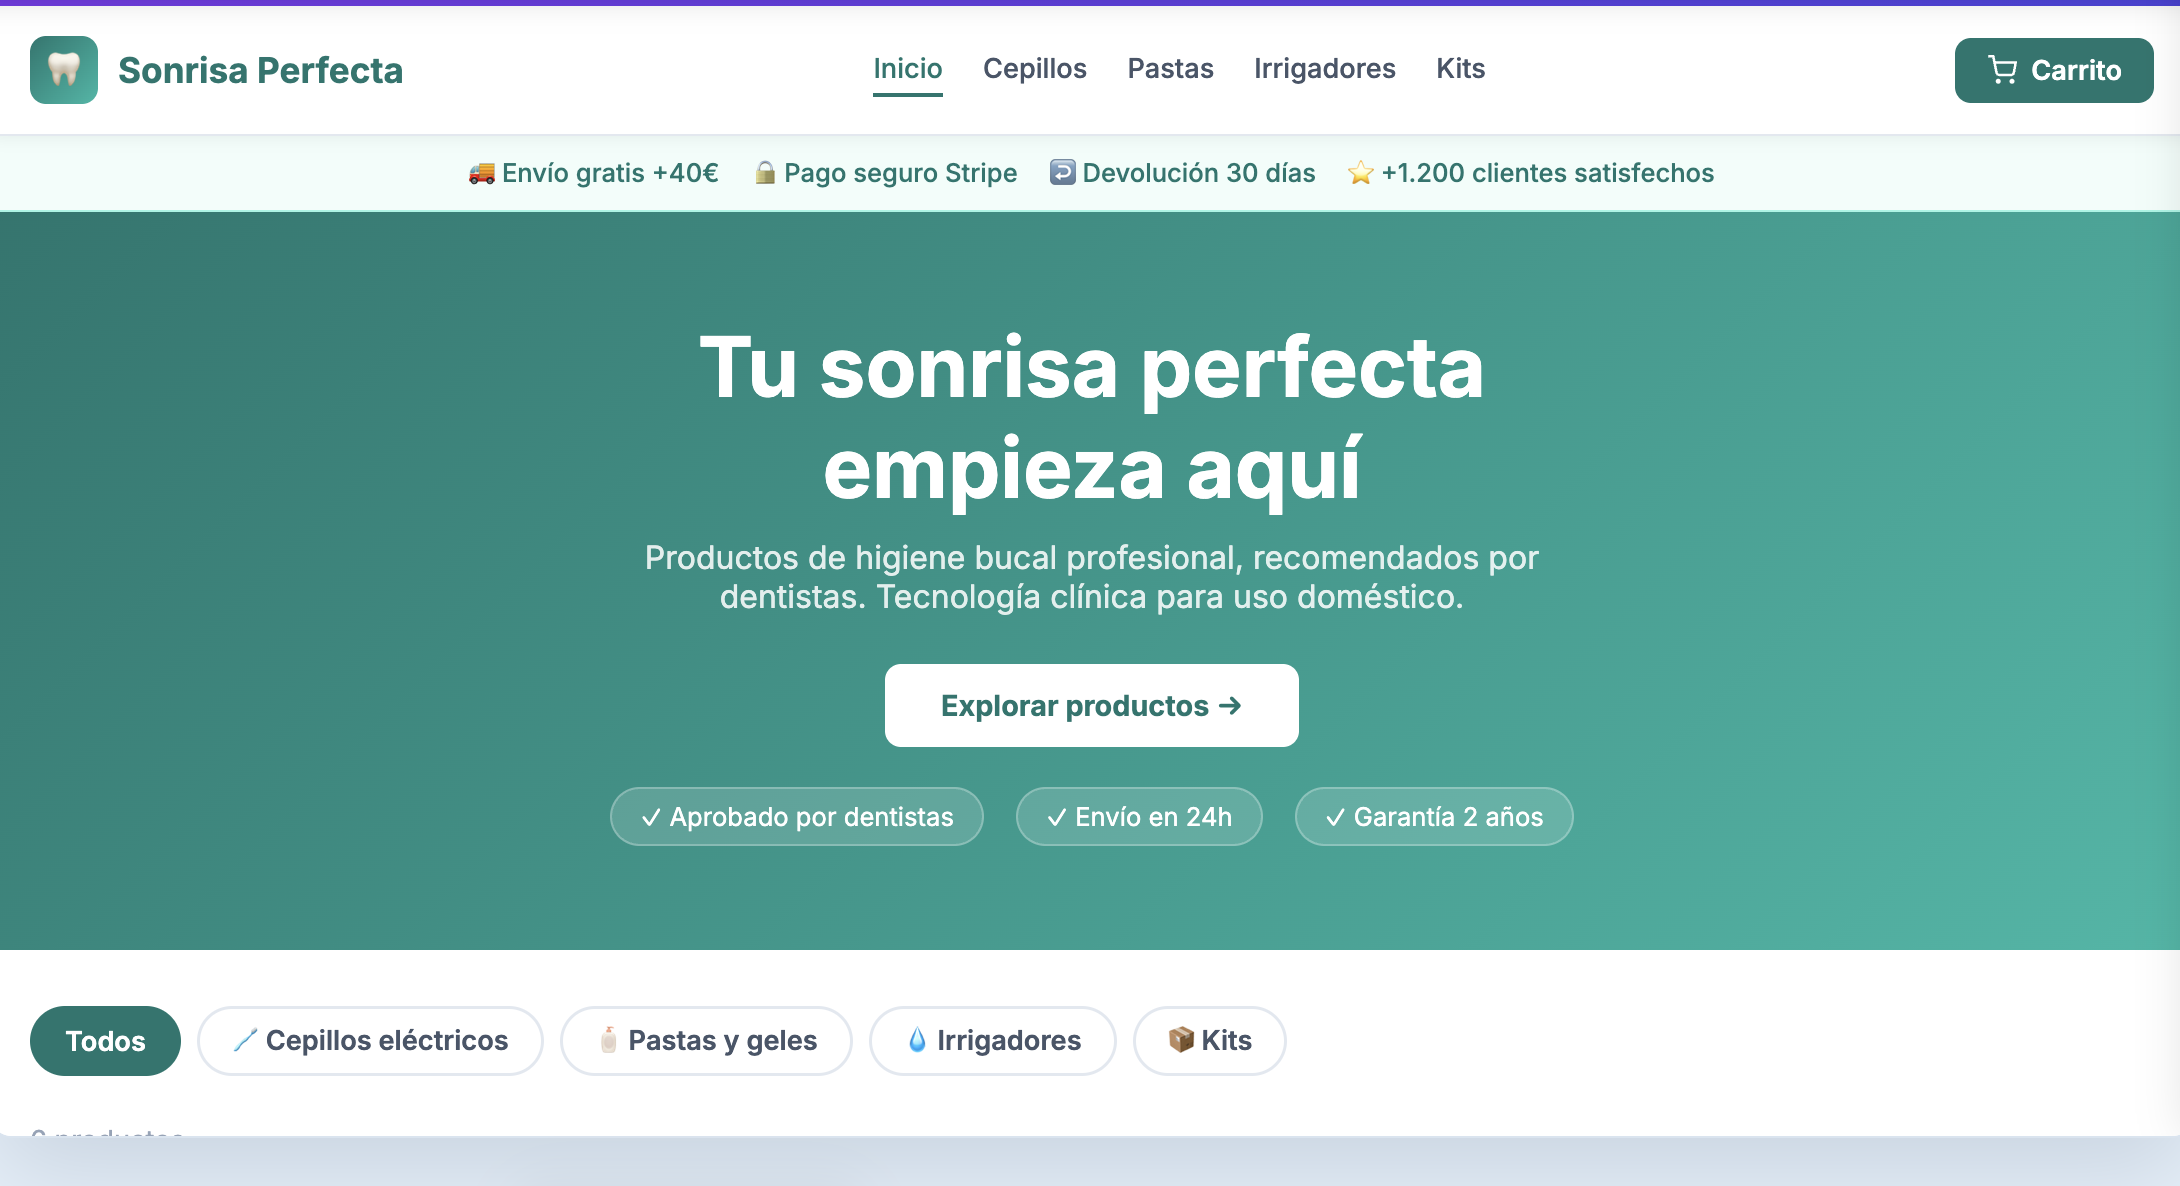
Task: Filter by Irrigadores category chip
Action: [x=992, y=1041]
